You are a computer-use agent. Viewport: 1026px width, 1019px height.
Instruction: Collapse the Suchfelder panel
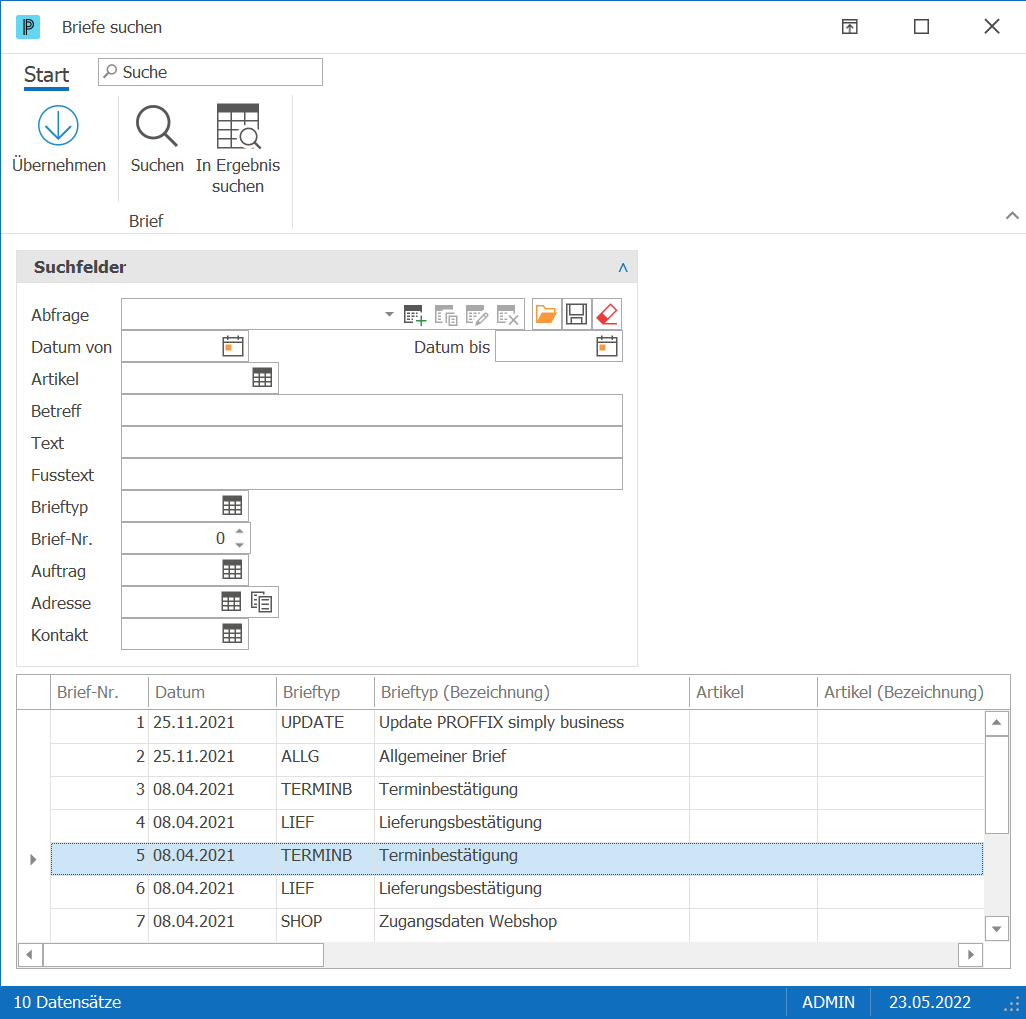[x=623, y=267]
